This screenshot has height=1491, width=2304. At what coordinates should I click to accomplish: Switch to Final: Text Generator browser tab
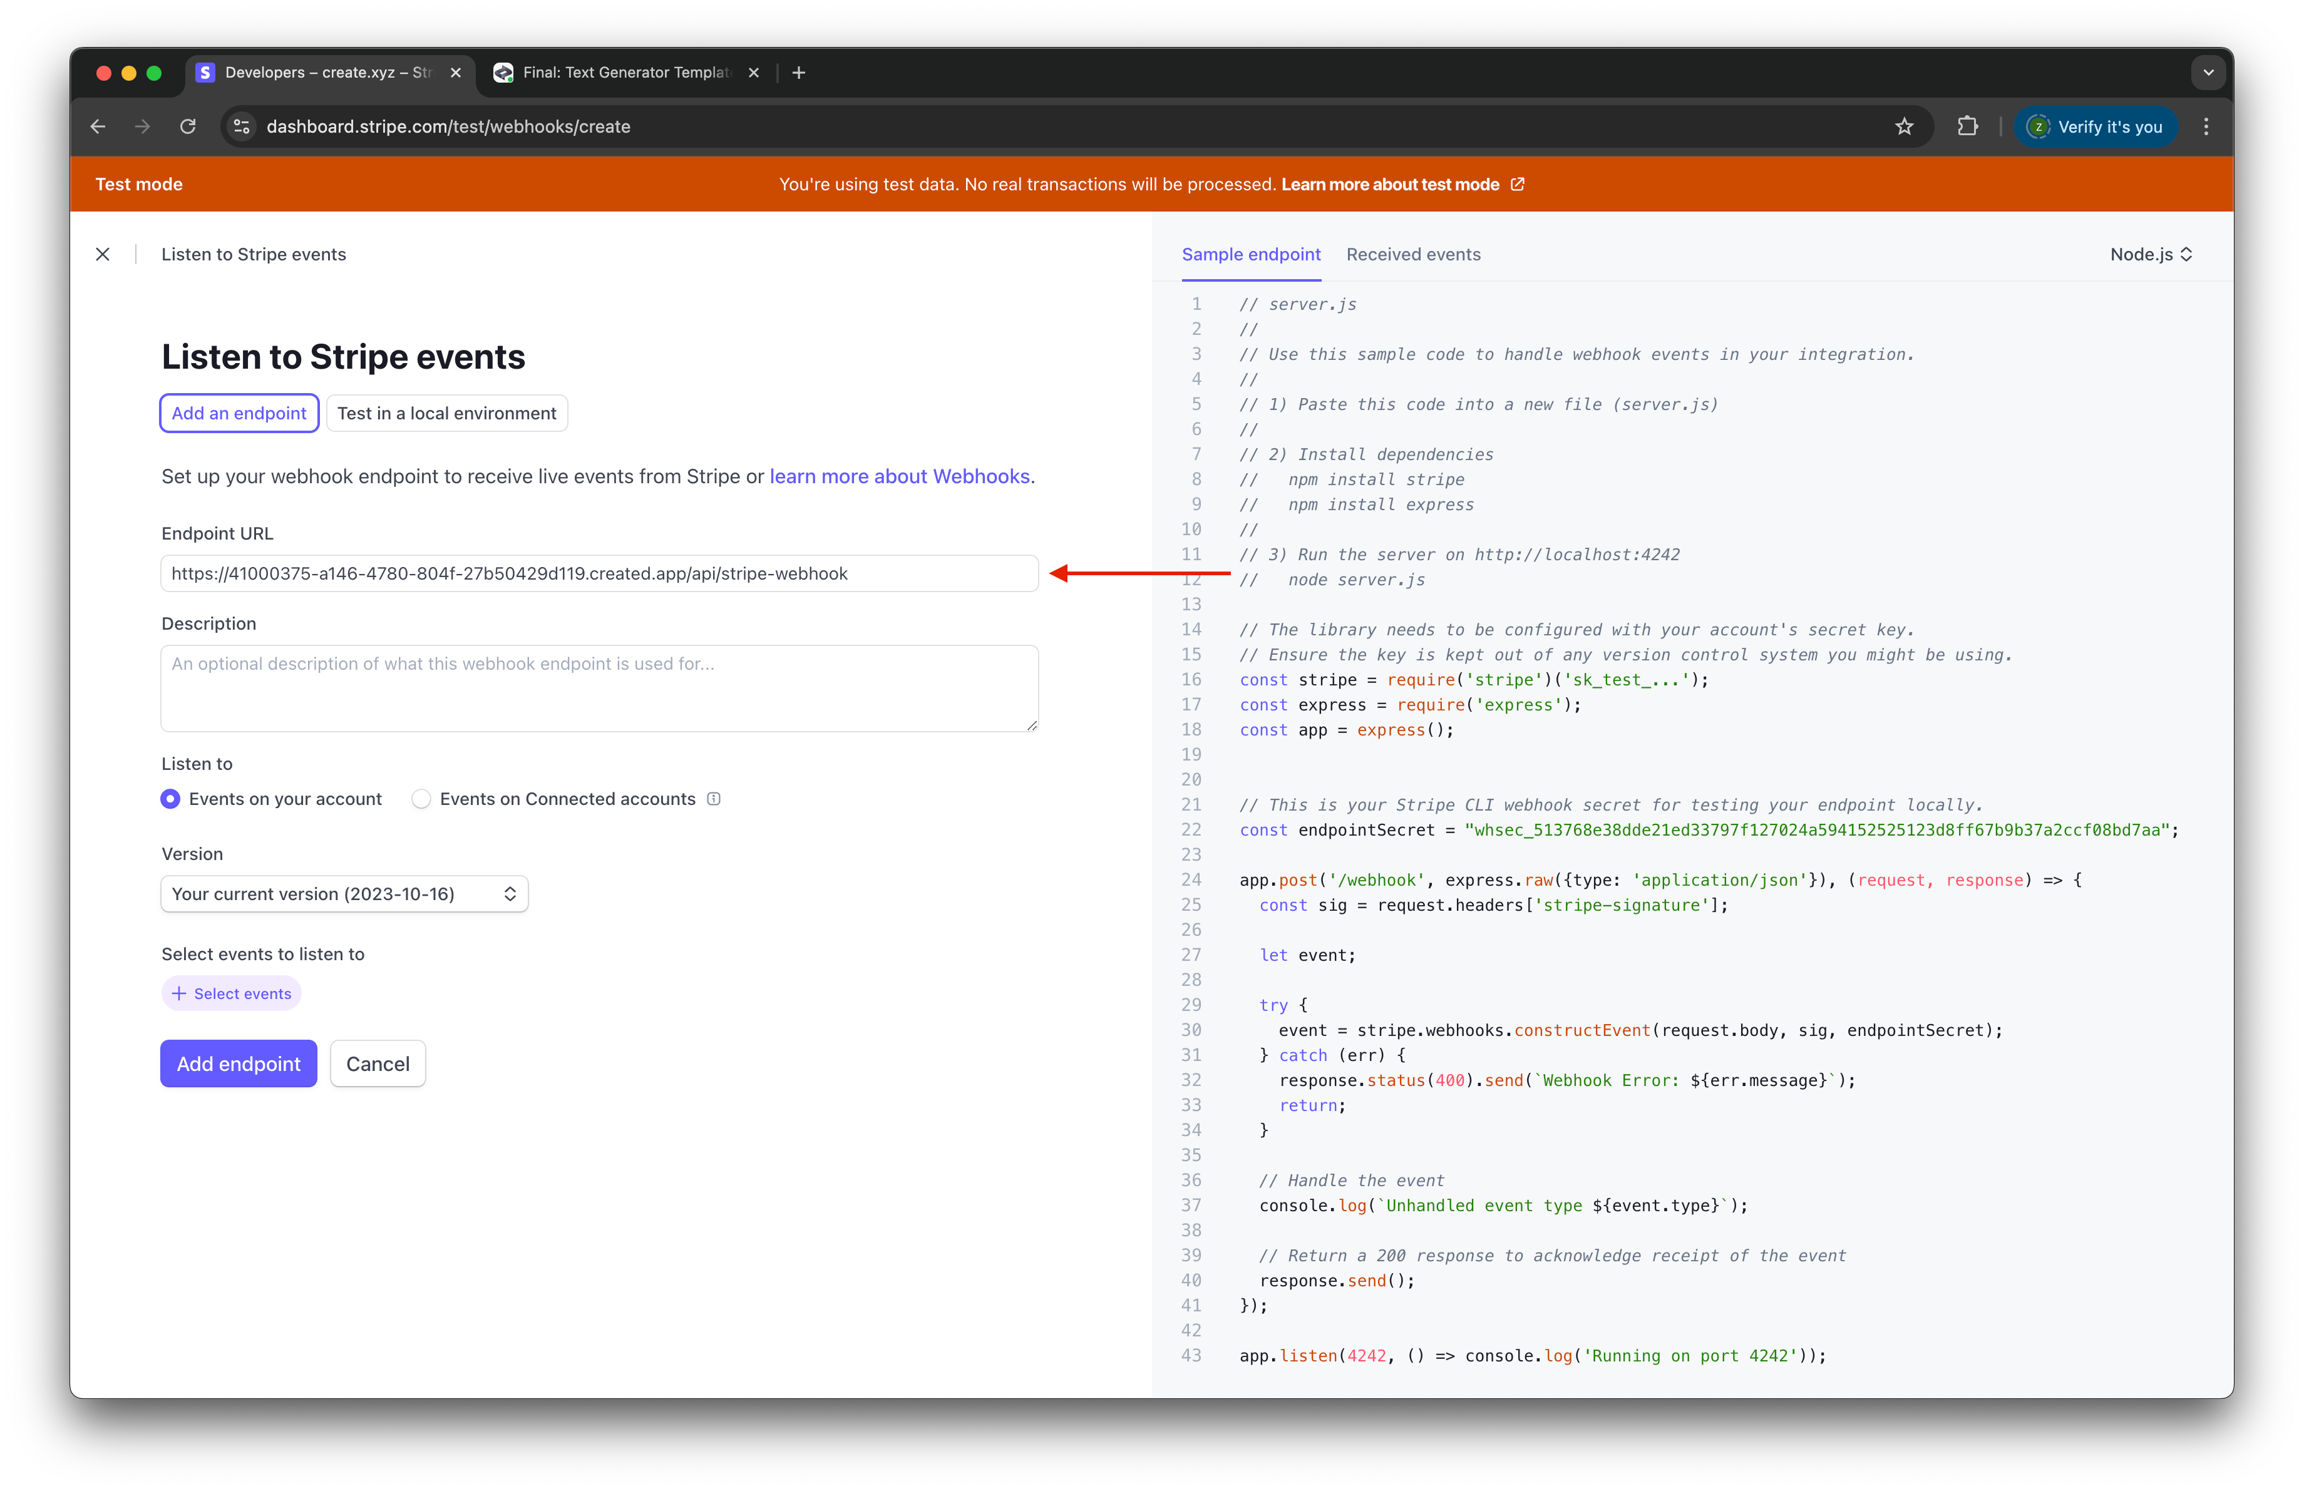pos(625,73)
